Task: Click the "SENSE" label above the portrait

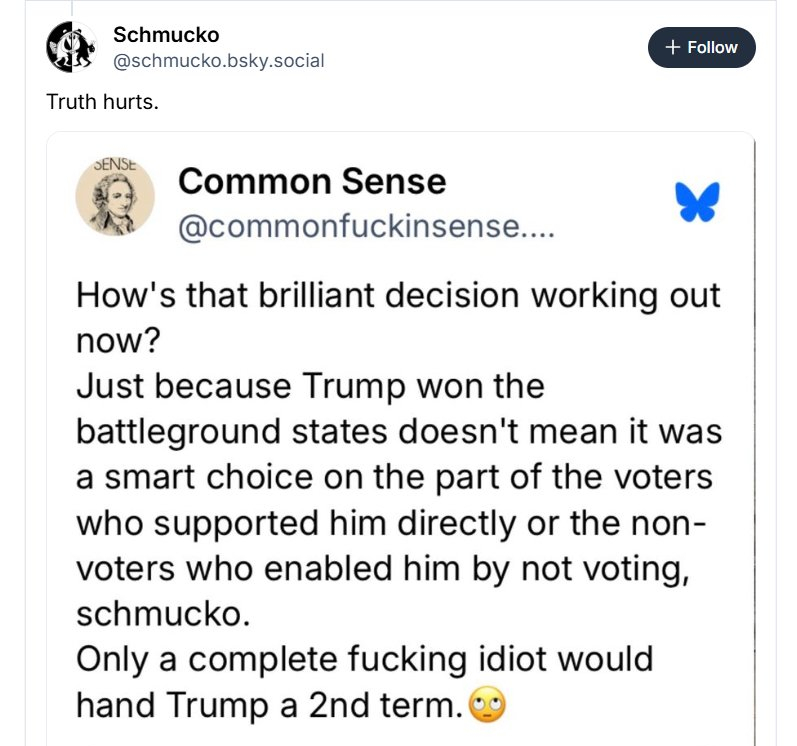Action: click(x=115, y=163)
